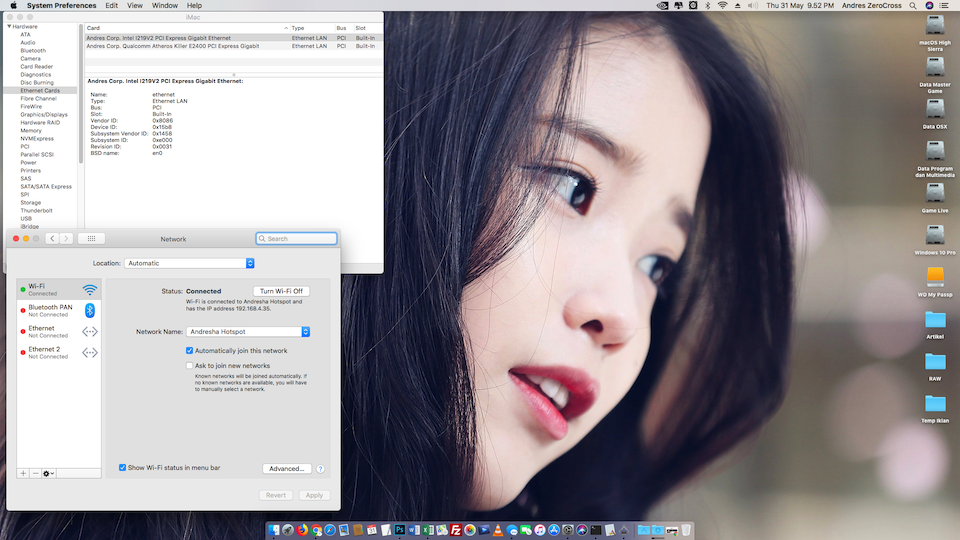Click the plus button to add a network service

point(23,473)
